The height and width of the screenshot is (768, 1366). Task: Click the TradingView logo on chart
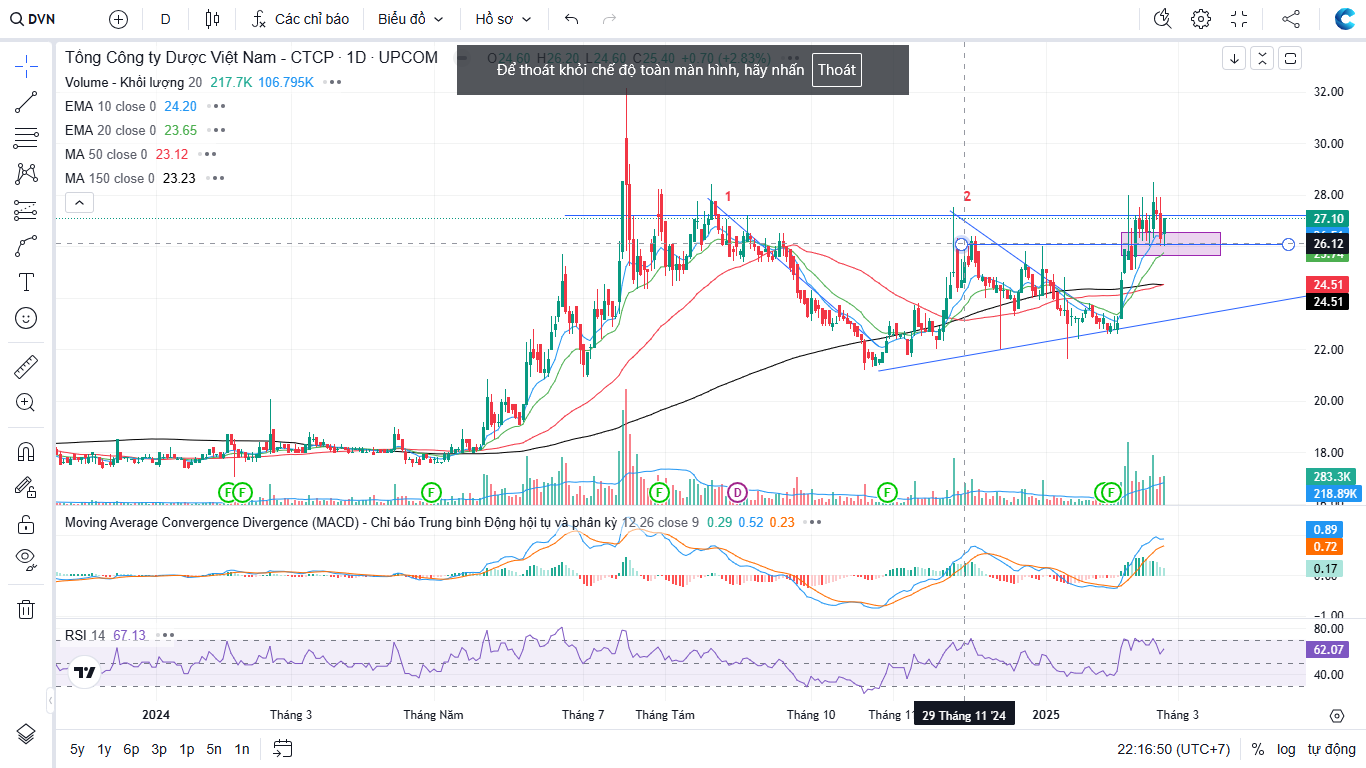[85, 673]
